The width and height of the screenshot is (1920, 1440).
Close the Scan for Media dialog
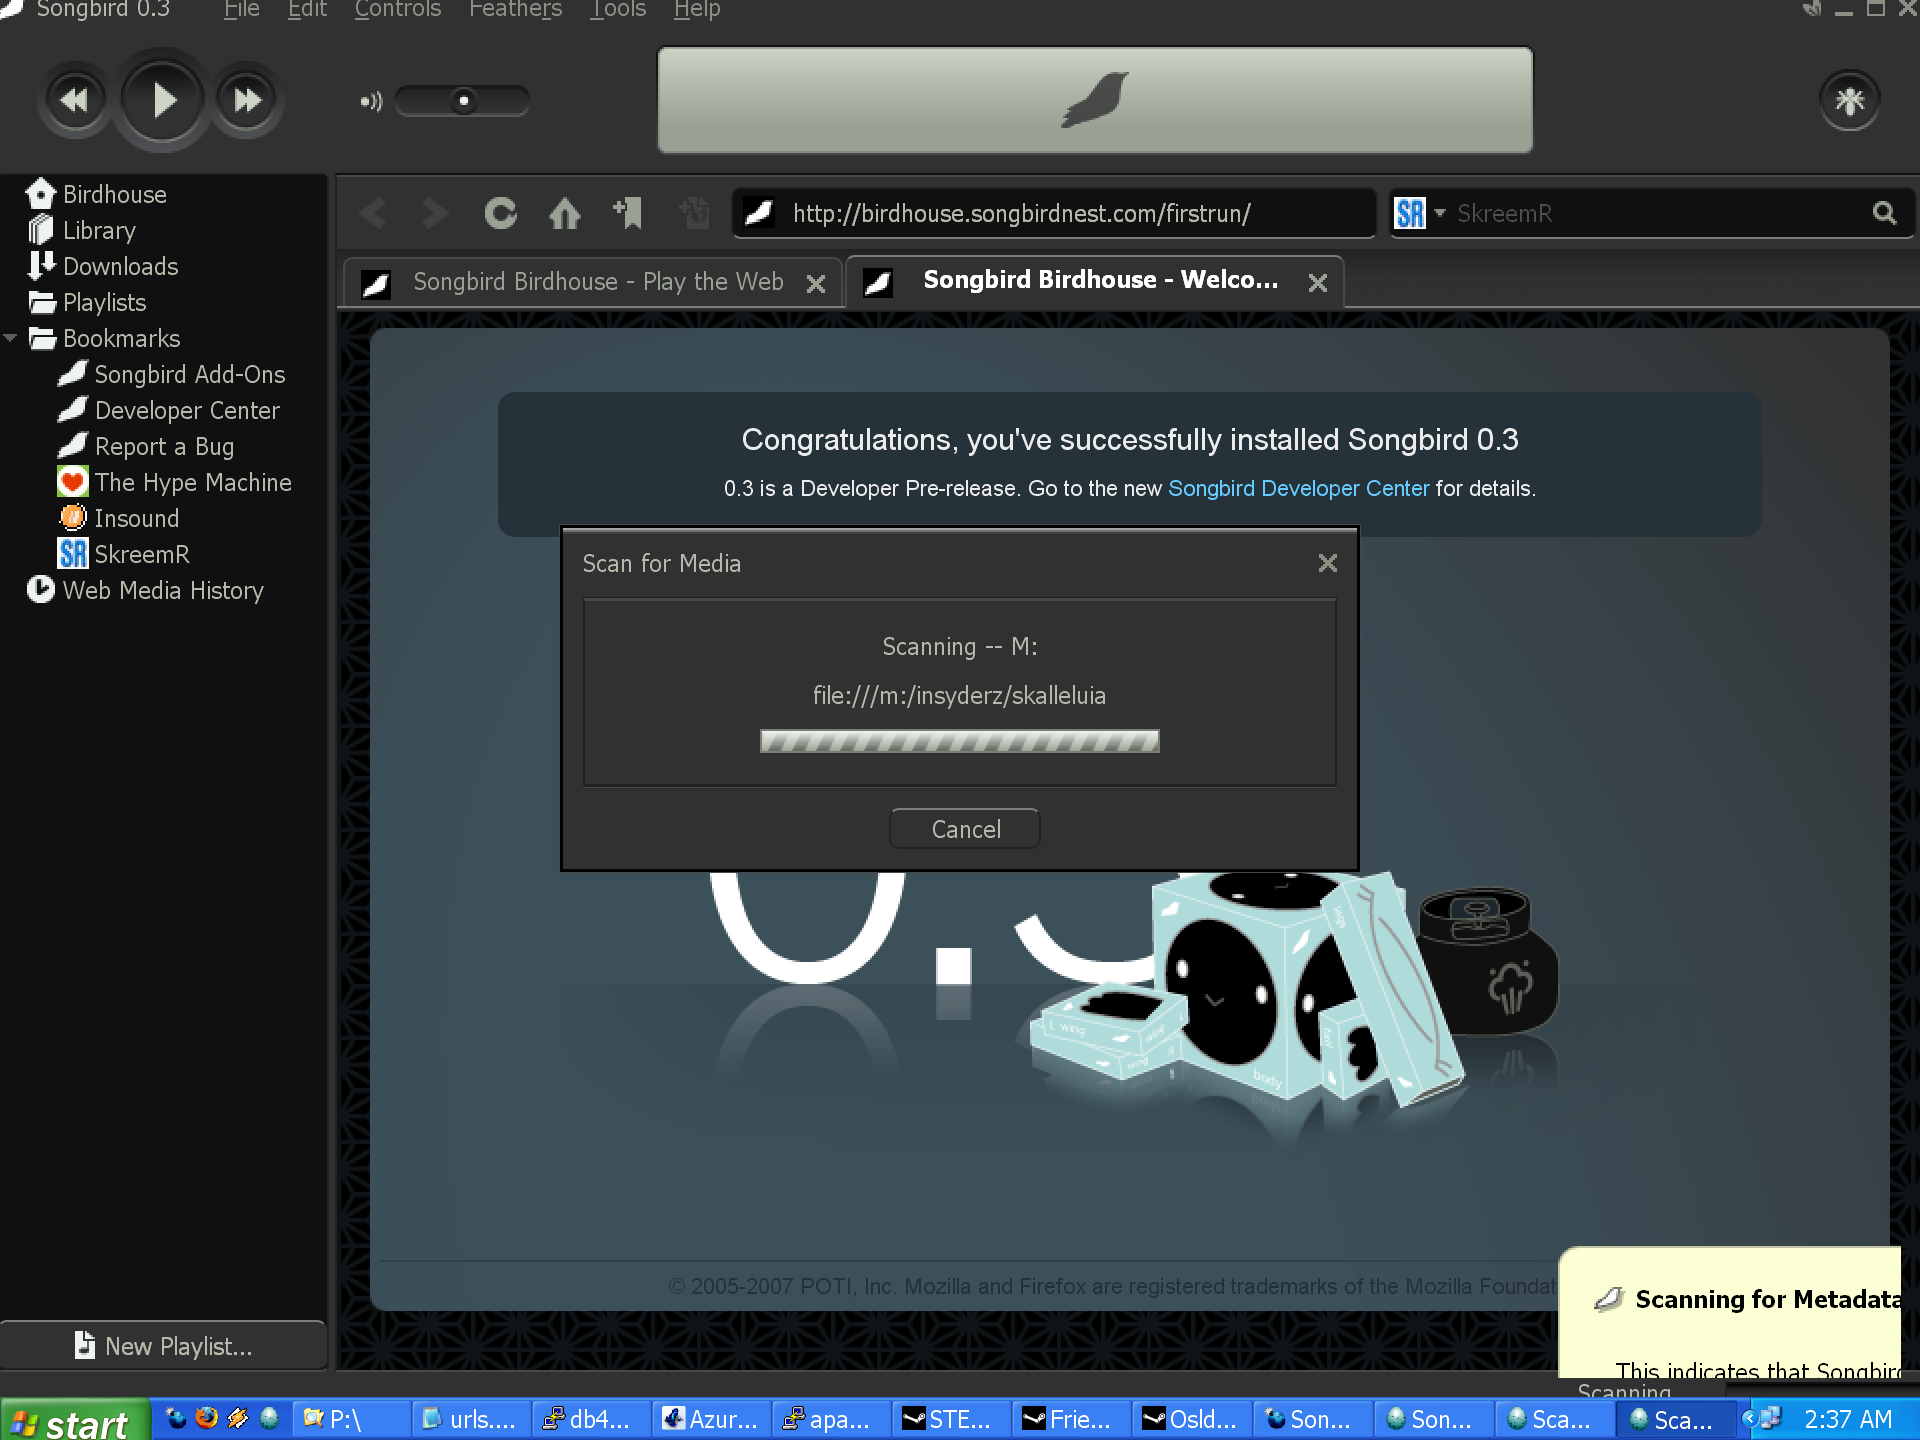[x=1328, y=563]
